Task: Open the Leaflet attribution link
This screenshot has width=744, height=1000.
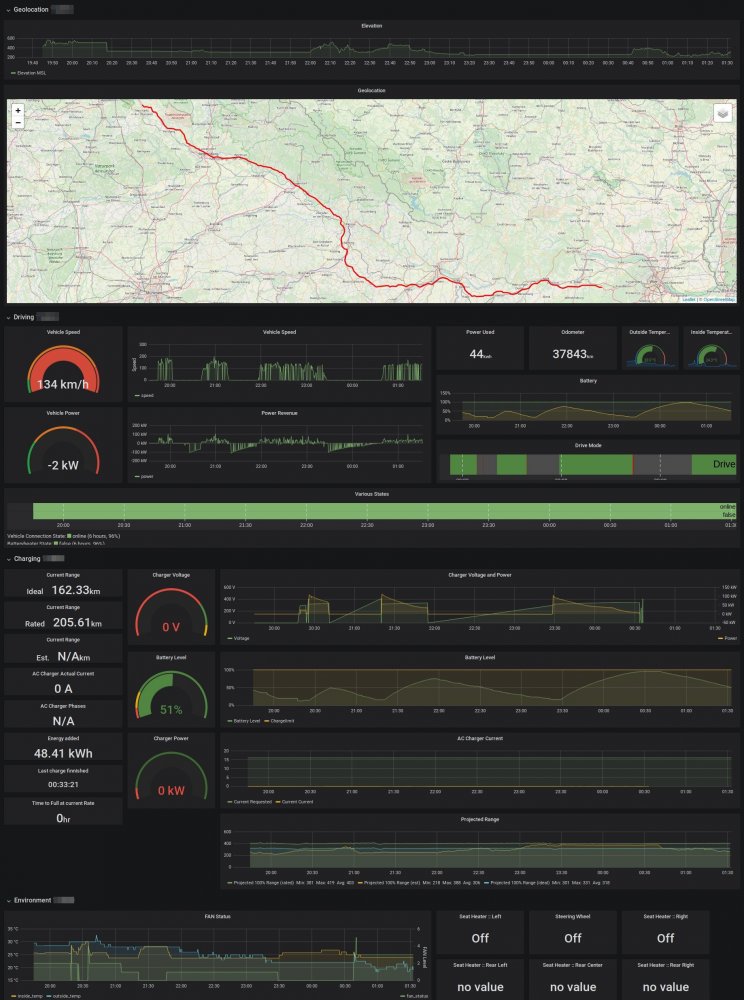Action: point(689,299)
